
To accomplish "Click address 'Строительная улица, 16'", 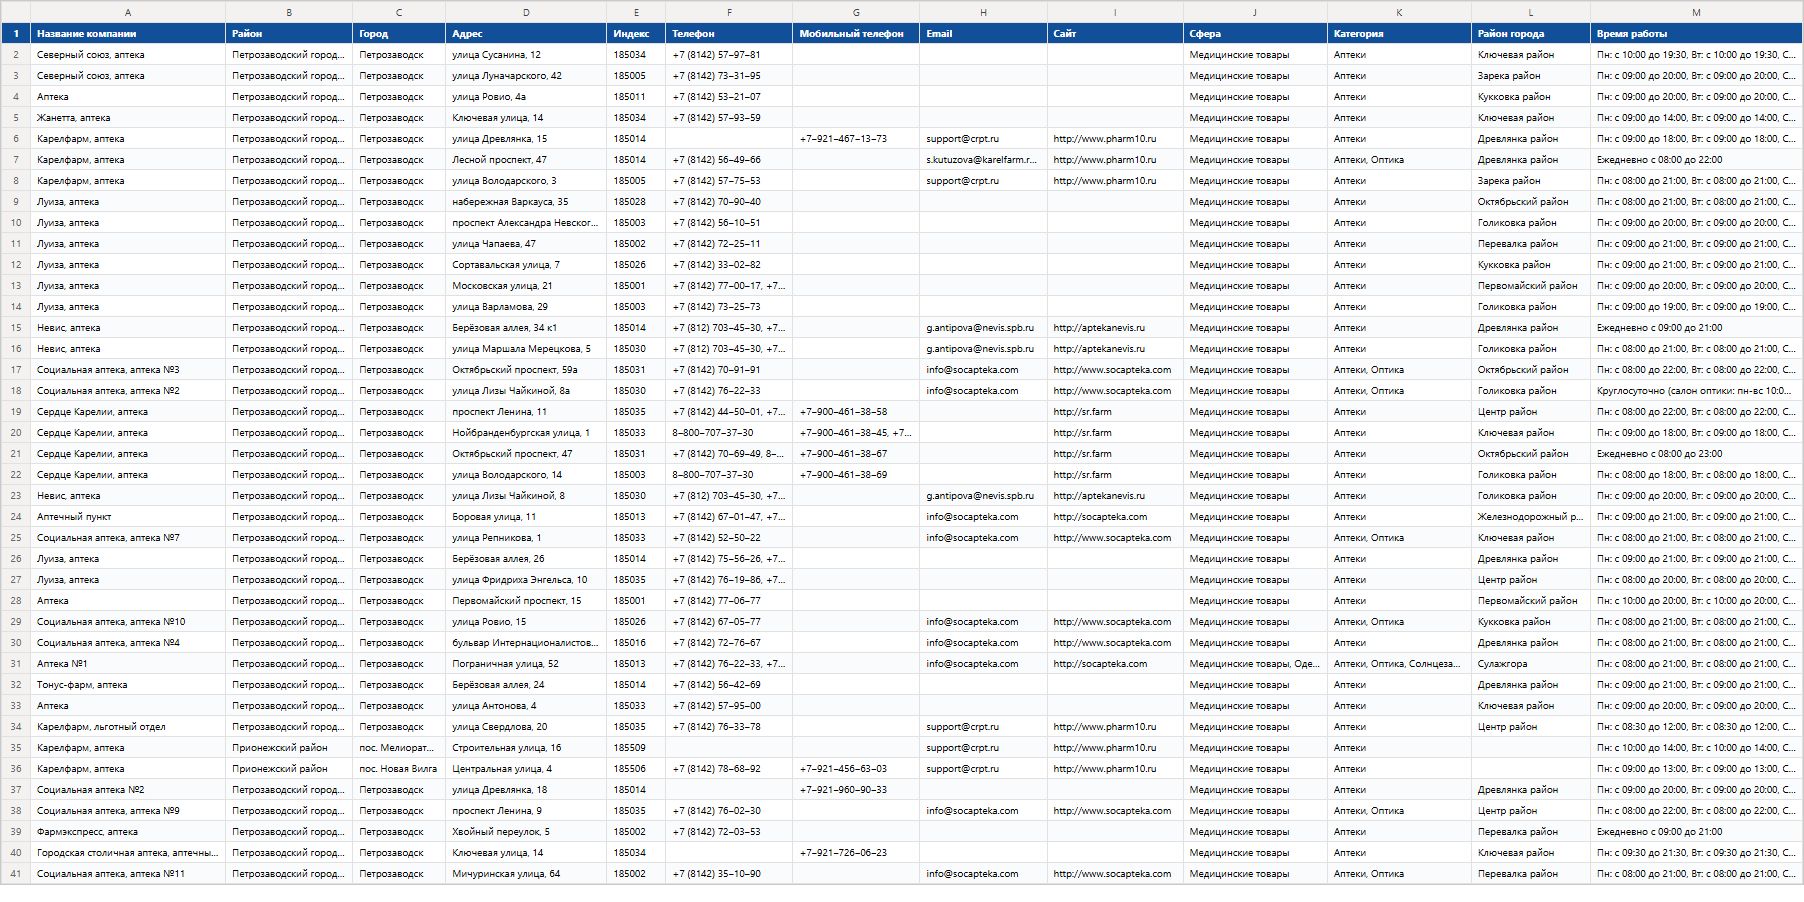I will (526, 748).
